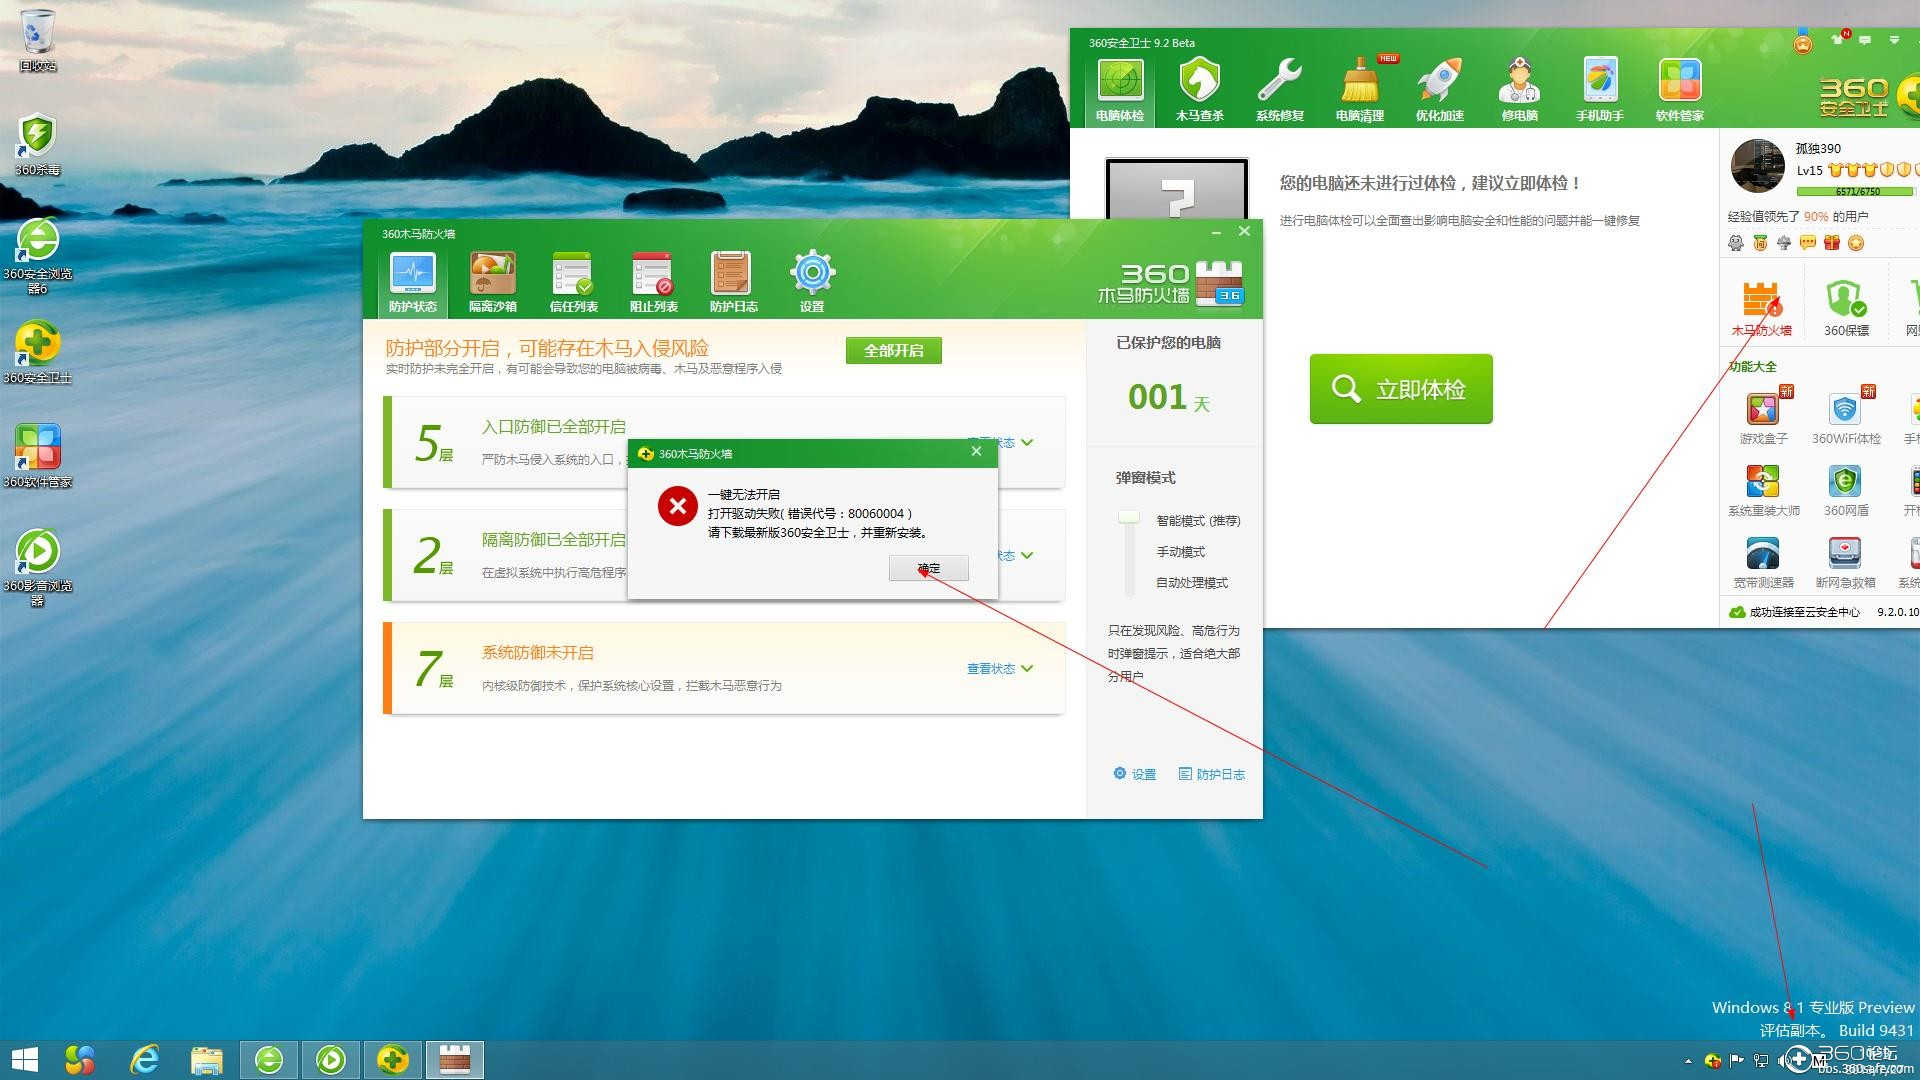Select 自动处理模式 popup mode
The image size is (1920, 1080).
point(1192,583)
